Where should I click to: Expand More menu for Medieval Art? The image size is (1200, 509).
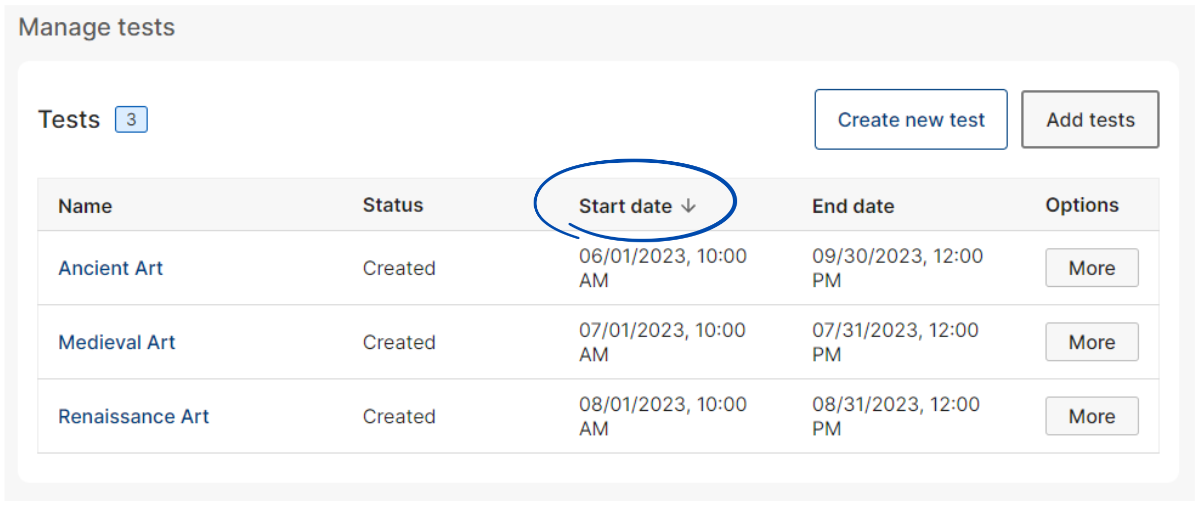point(1092,342)
